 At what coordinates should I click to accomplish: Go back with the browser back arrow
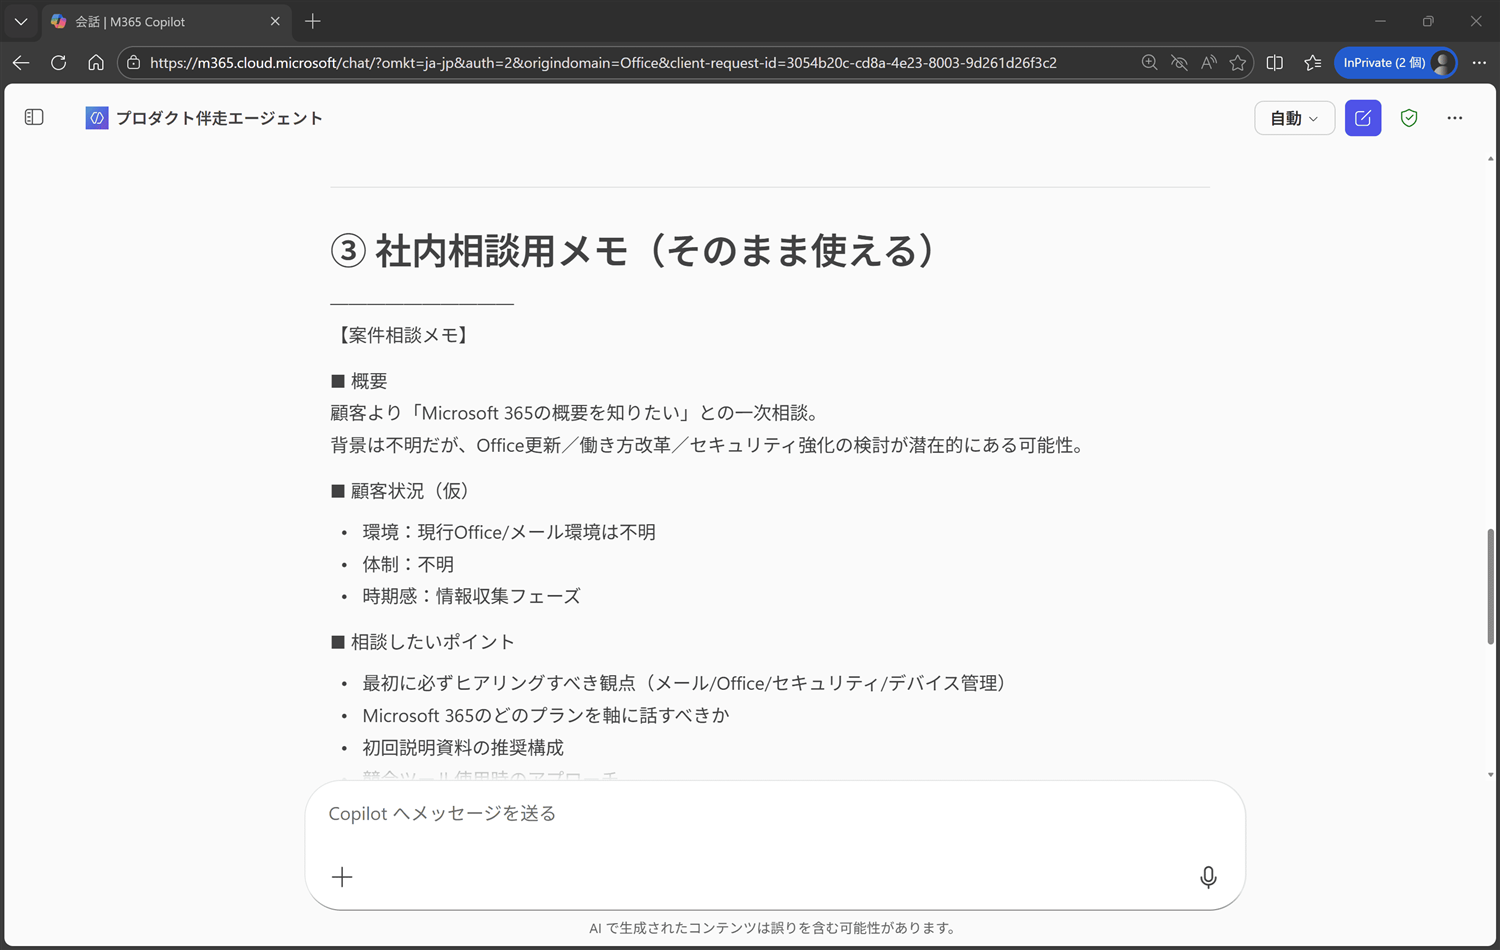coord(21,62)
